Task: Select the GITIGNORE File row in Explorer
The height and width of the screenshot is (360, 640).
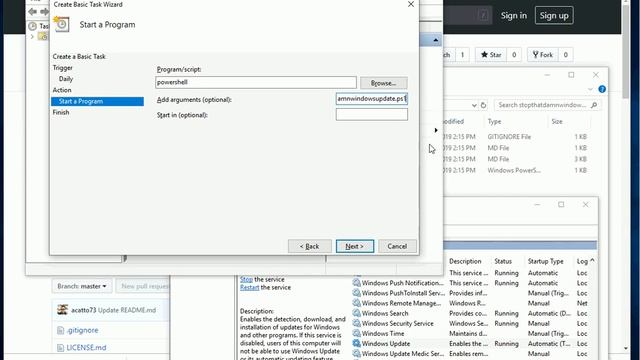Action: 516,137
